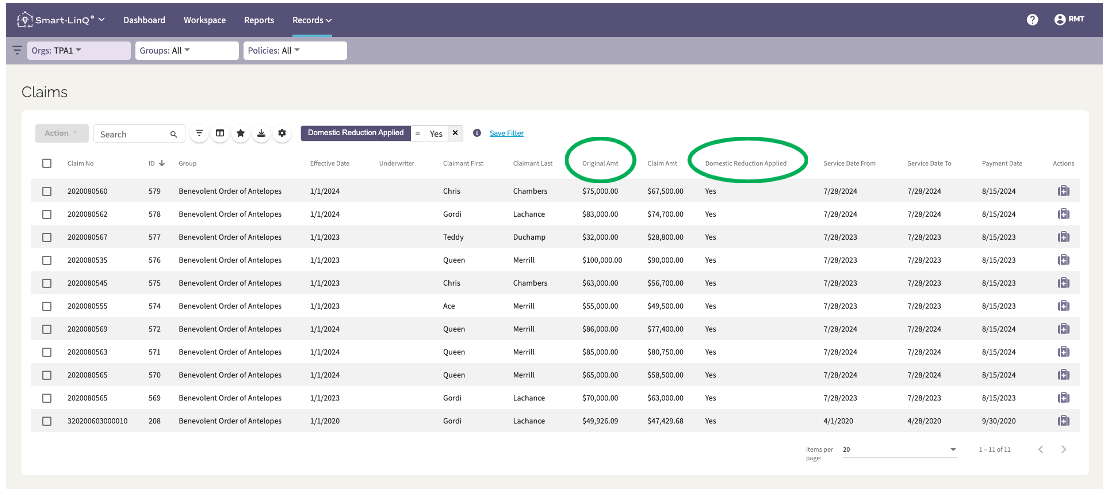Go to previous page arrow
Image resolution: width=1103 pixels, height=489 pixels.
(x=1040, y=449)
